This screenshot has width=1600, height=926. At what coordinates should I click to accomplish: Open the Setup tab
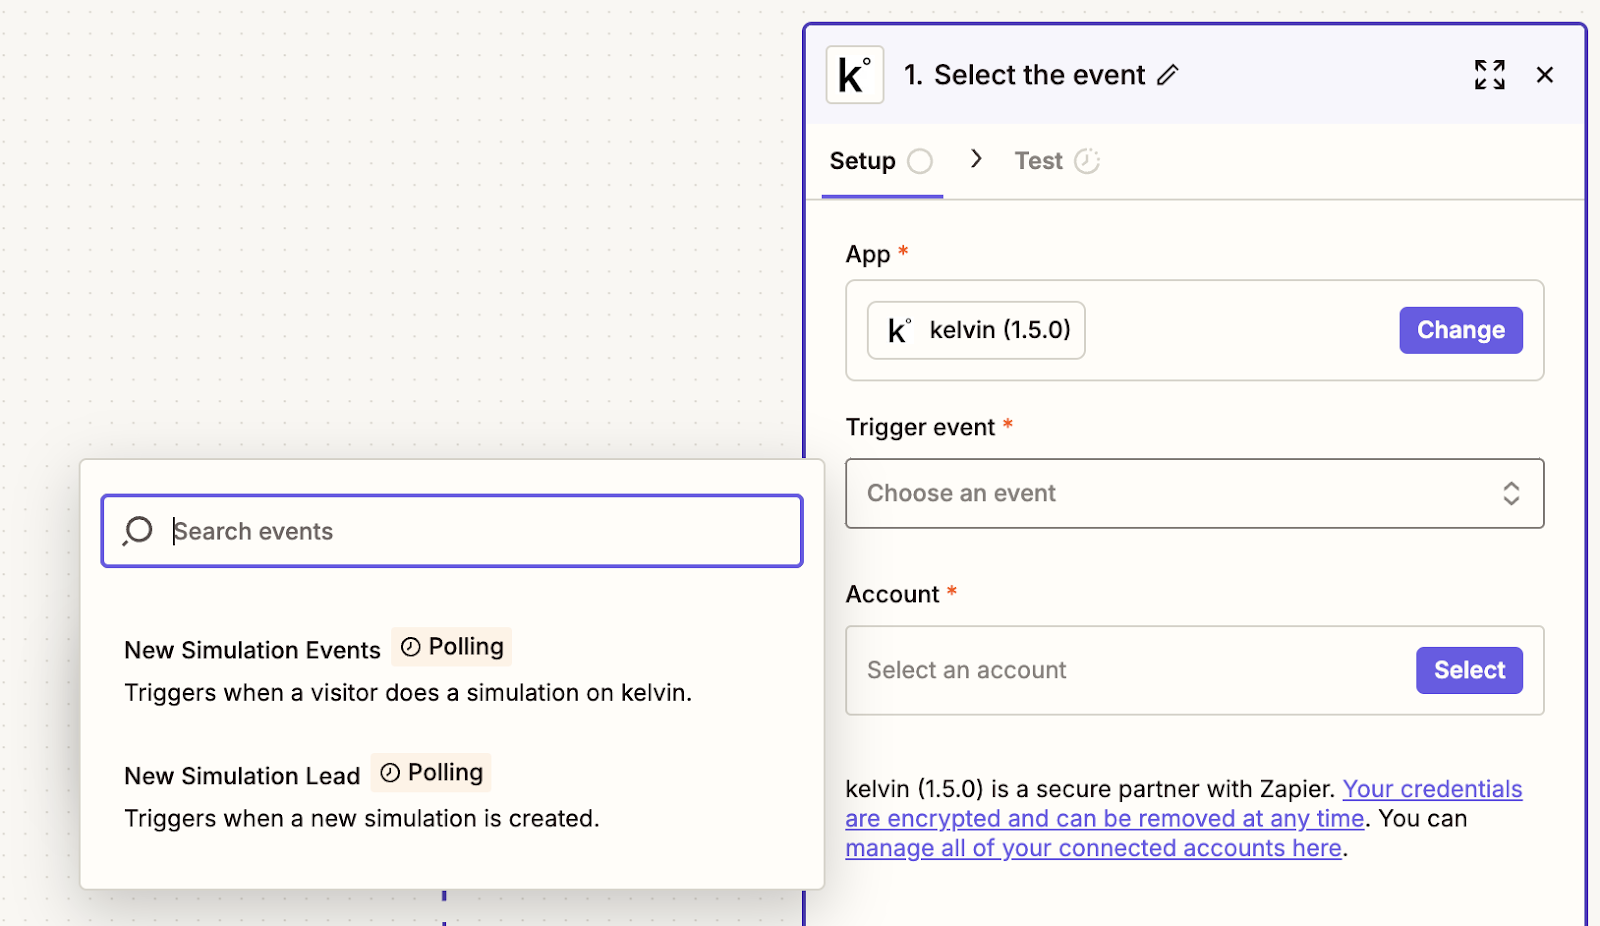coord(881,161)
